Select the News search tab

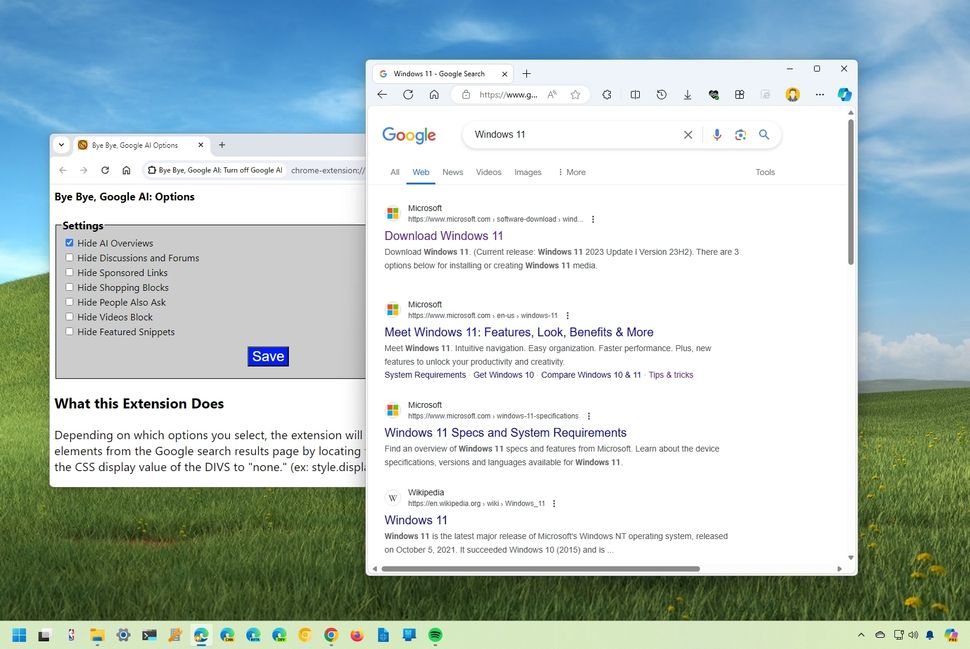click(x=452, y=172)
